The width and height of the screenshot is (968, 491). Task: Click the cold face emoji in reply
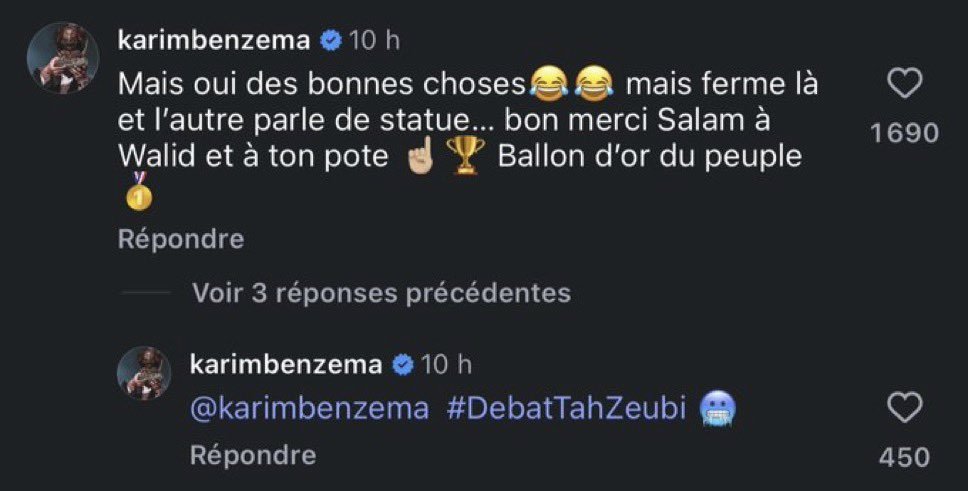[x=716, y=410]
